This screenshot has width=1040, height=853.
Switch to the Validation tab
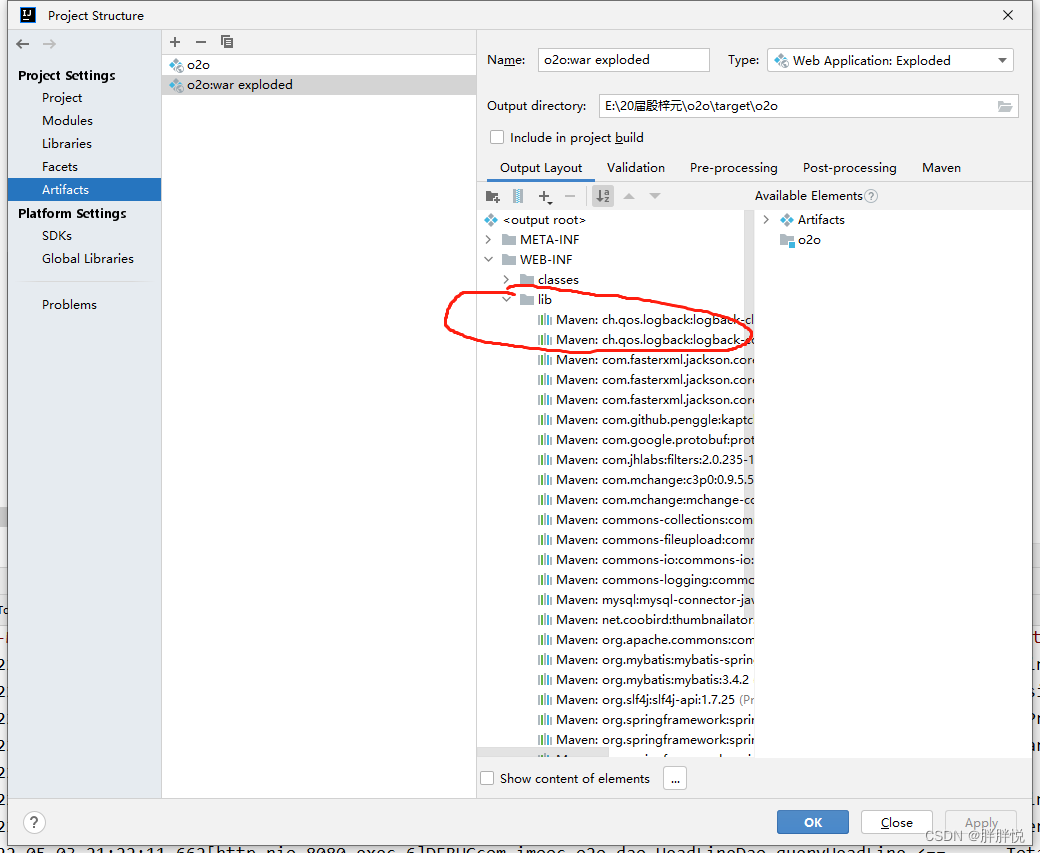point(636,167)
